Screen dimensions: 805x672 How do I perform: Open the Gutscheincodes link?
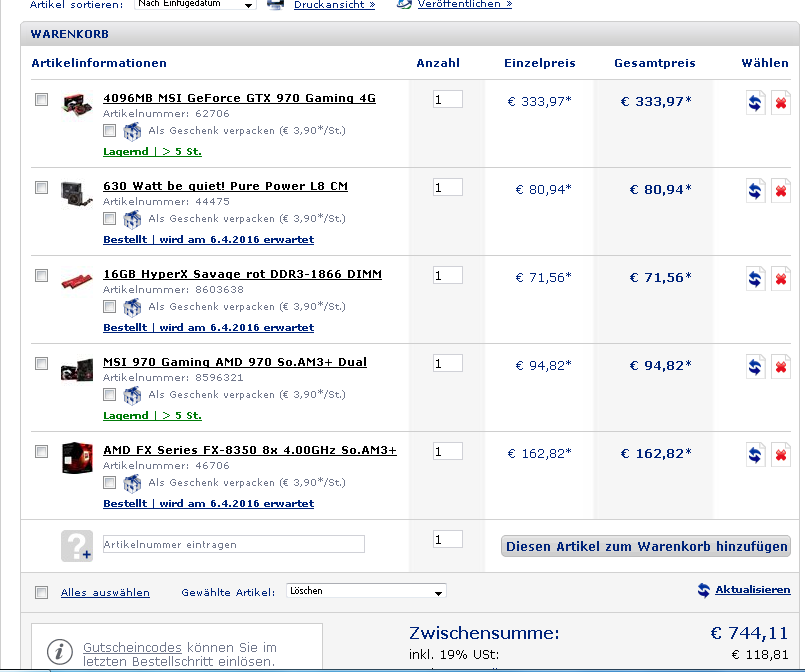[x=132, y=647]
